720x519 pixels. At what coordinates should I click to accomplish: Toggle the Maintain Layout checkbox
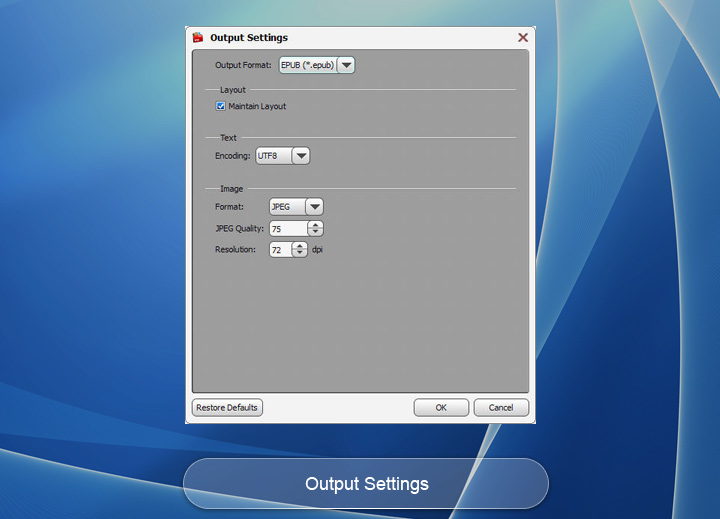221,106
